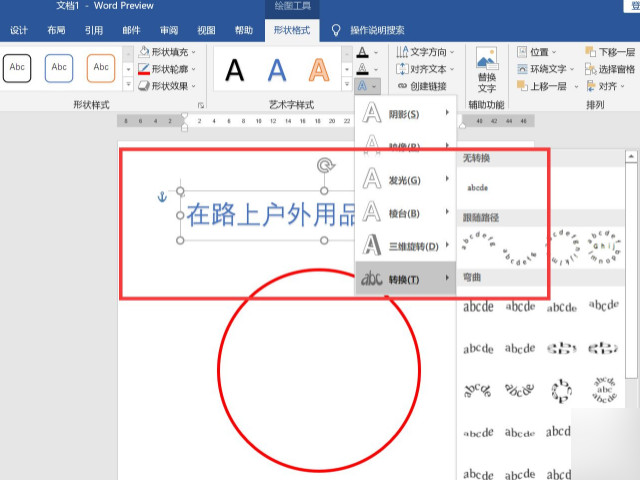Click the 上移一层 button

click(541, 86)
